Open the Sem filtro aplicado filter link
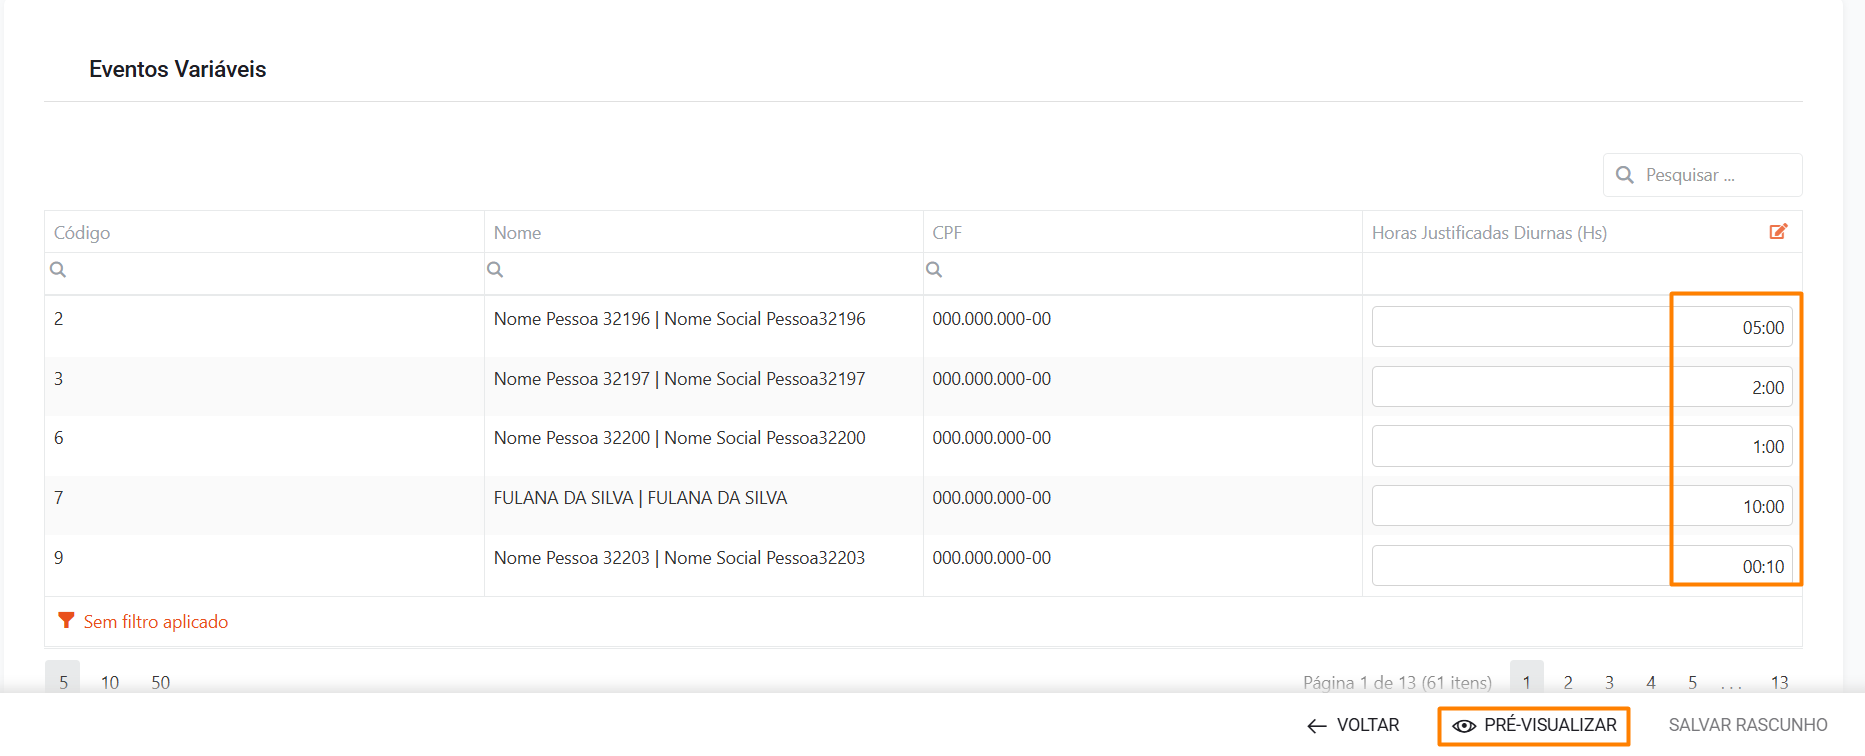The image size is (1865, 756). point(156,622)
